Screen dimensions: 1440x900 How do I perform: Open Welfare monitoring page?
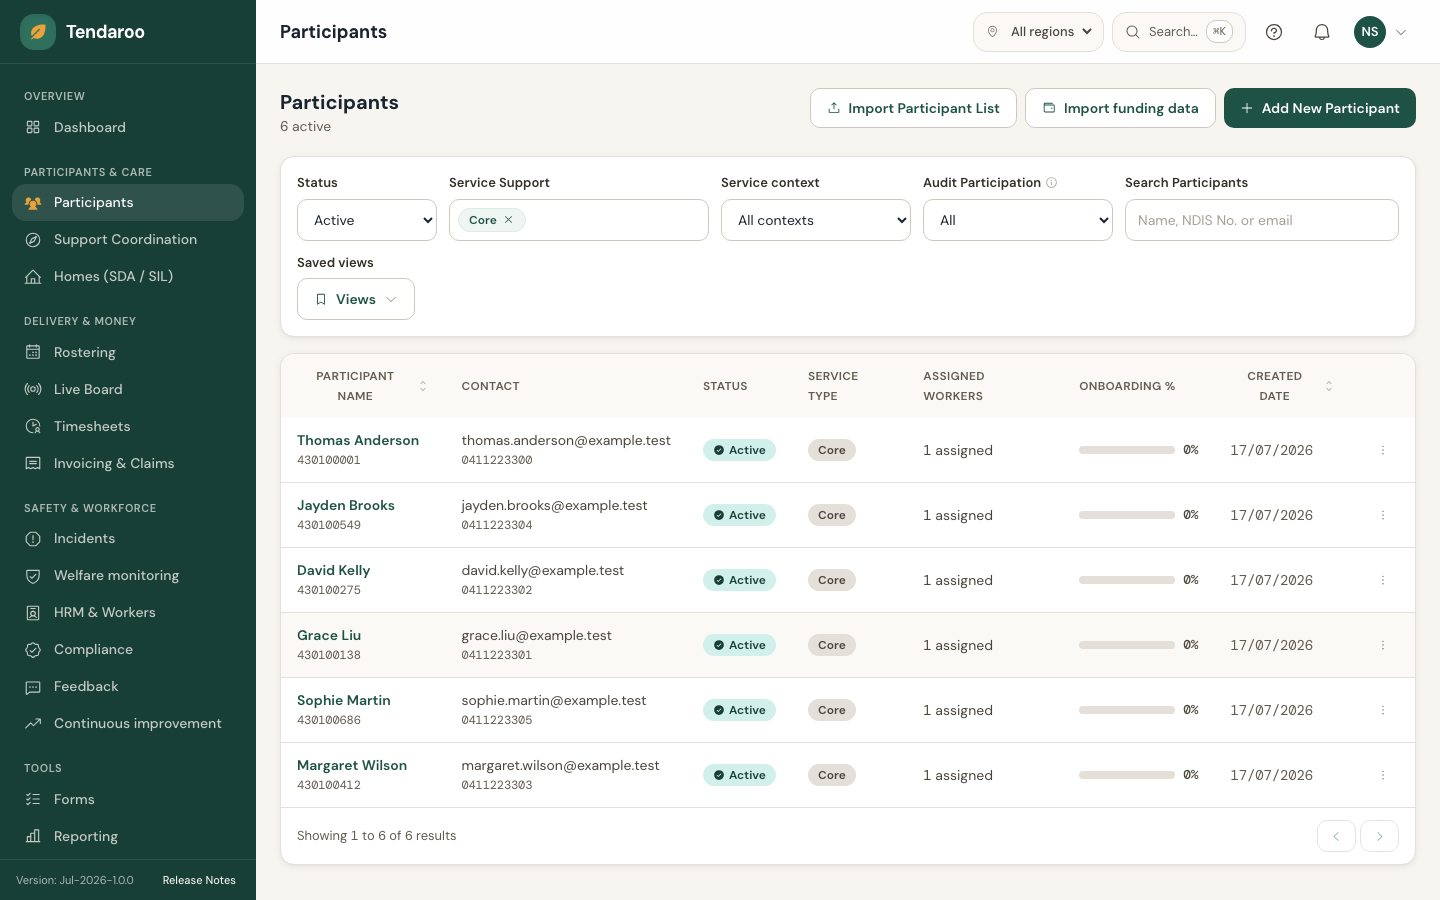click(x=128, y=575)
